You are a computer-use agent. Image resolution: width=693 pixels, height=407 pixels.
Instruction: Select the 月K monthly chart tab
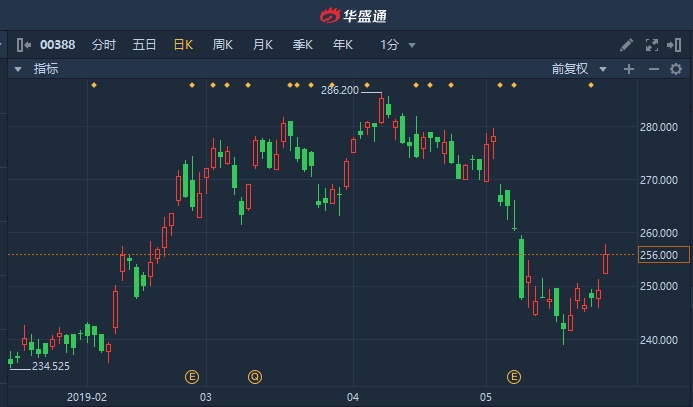pyautogui.click(x=263, y=45)
